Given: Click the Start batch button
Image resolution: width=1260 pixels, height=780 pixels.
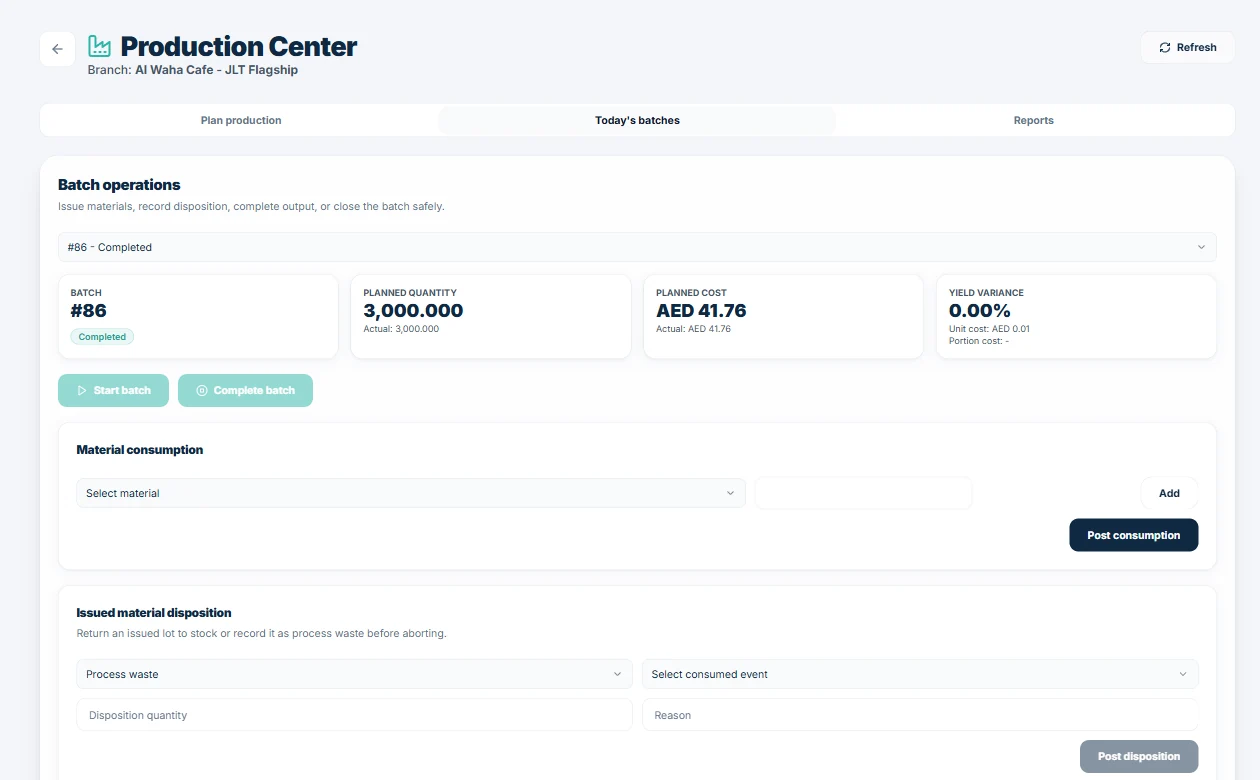Looking at the screenshot, I should 113,390.
